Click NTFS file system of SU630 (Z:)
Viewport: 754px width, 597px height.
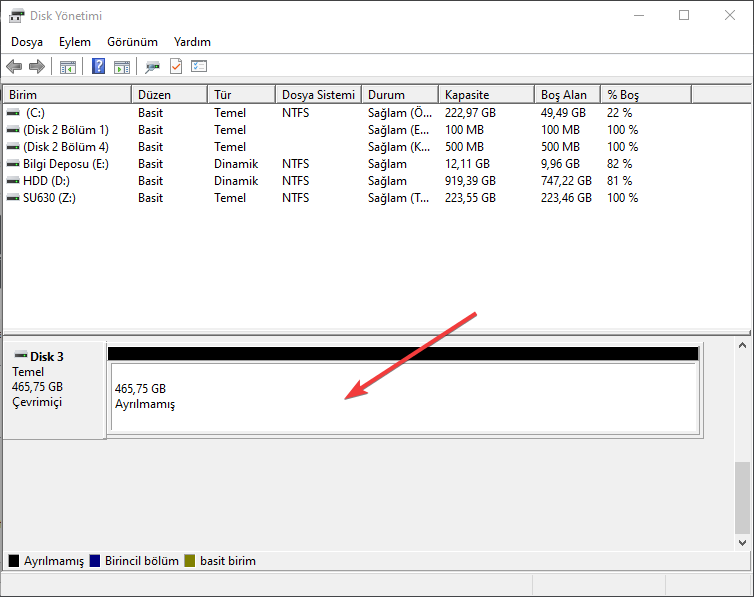click(x=295, y=198)
